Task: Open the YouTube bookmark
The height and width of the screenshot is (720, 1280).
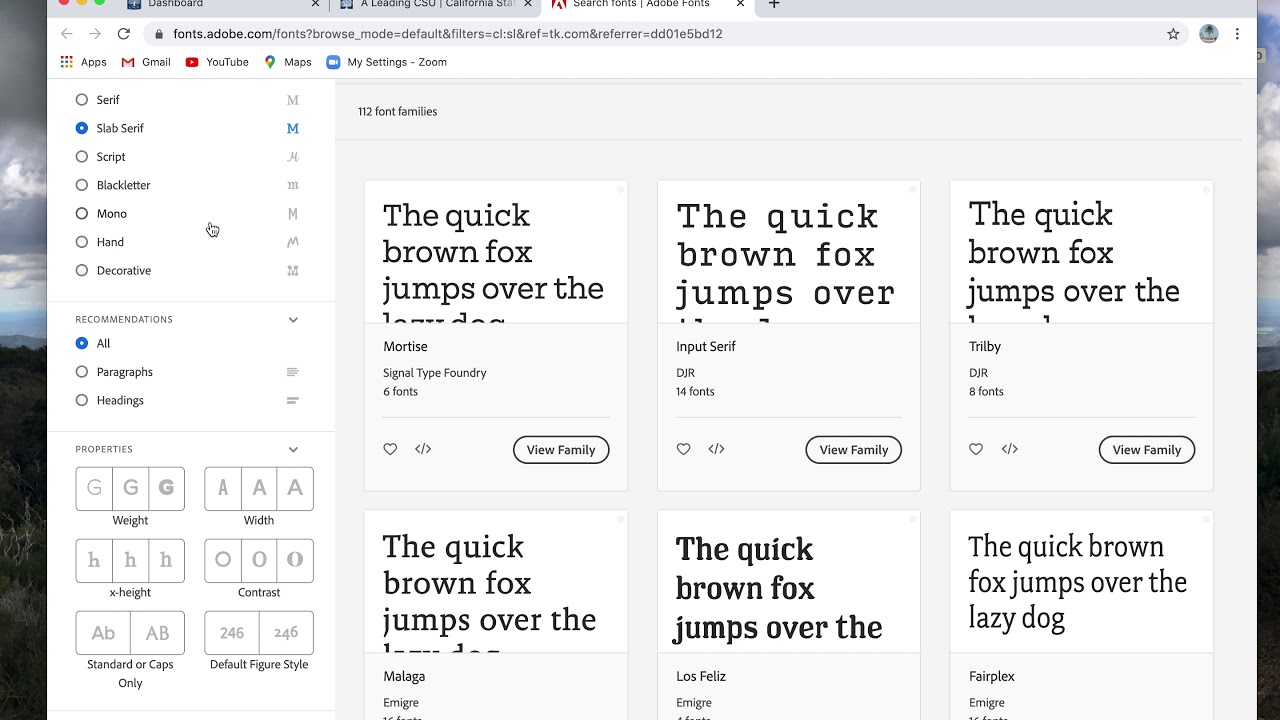Action: [x=217, y=62]
